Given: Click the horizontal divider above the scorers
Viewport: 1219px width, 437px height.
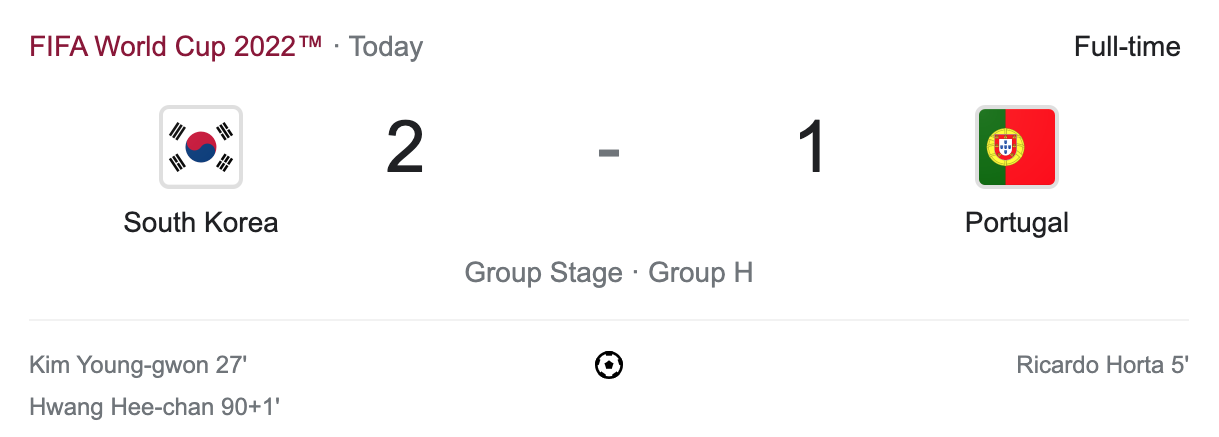Looking at the screenshot, I should 608,321.
